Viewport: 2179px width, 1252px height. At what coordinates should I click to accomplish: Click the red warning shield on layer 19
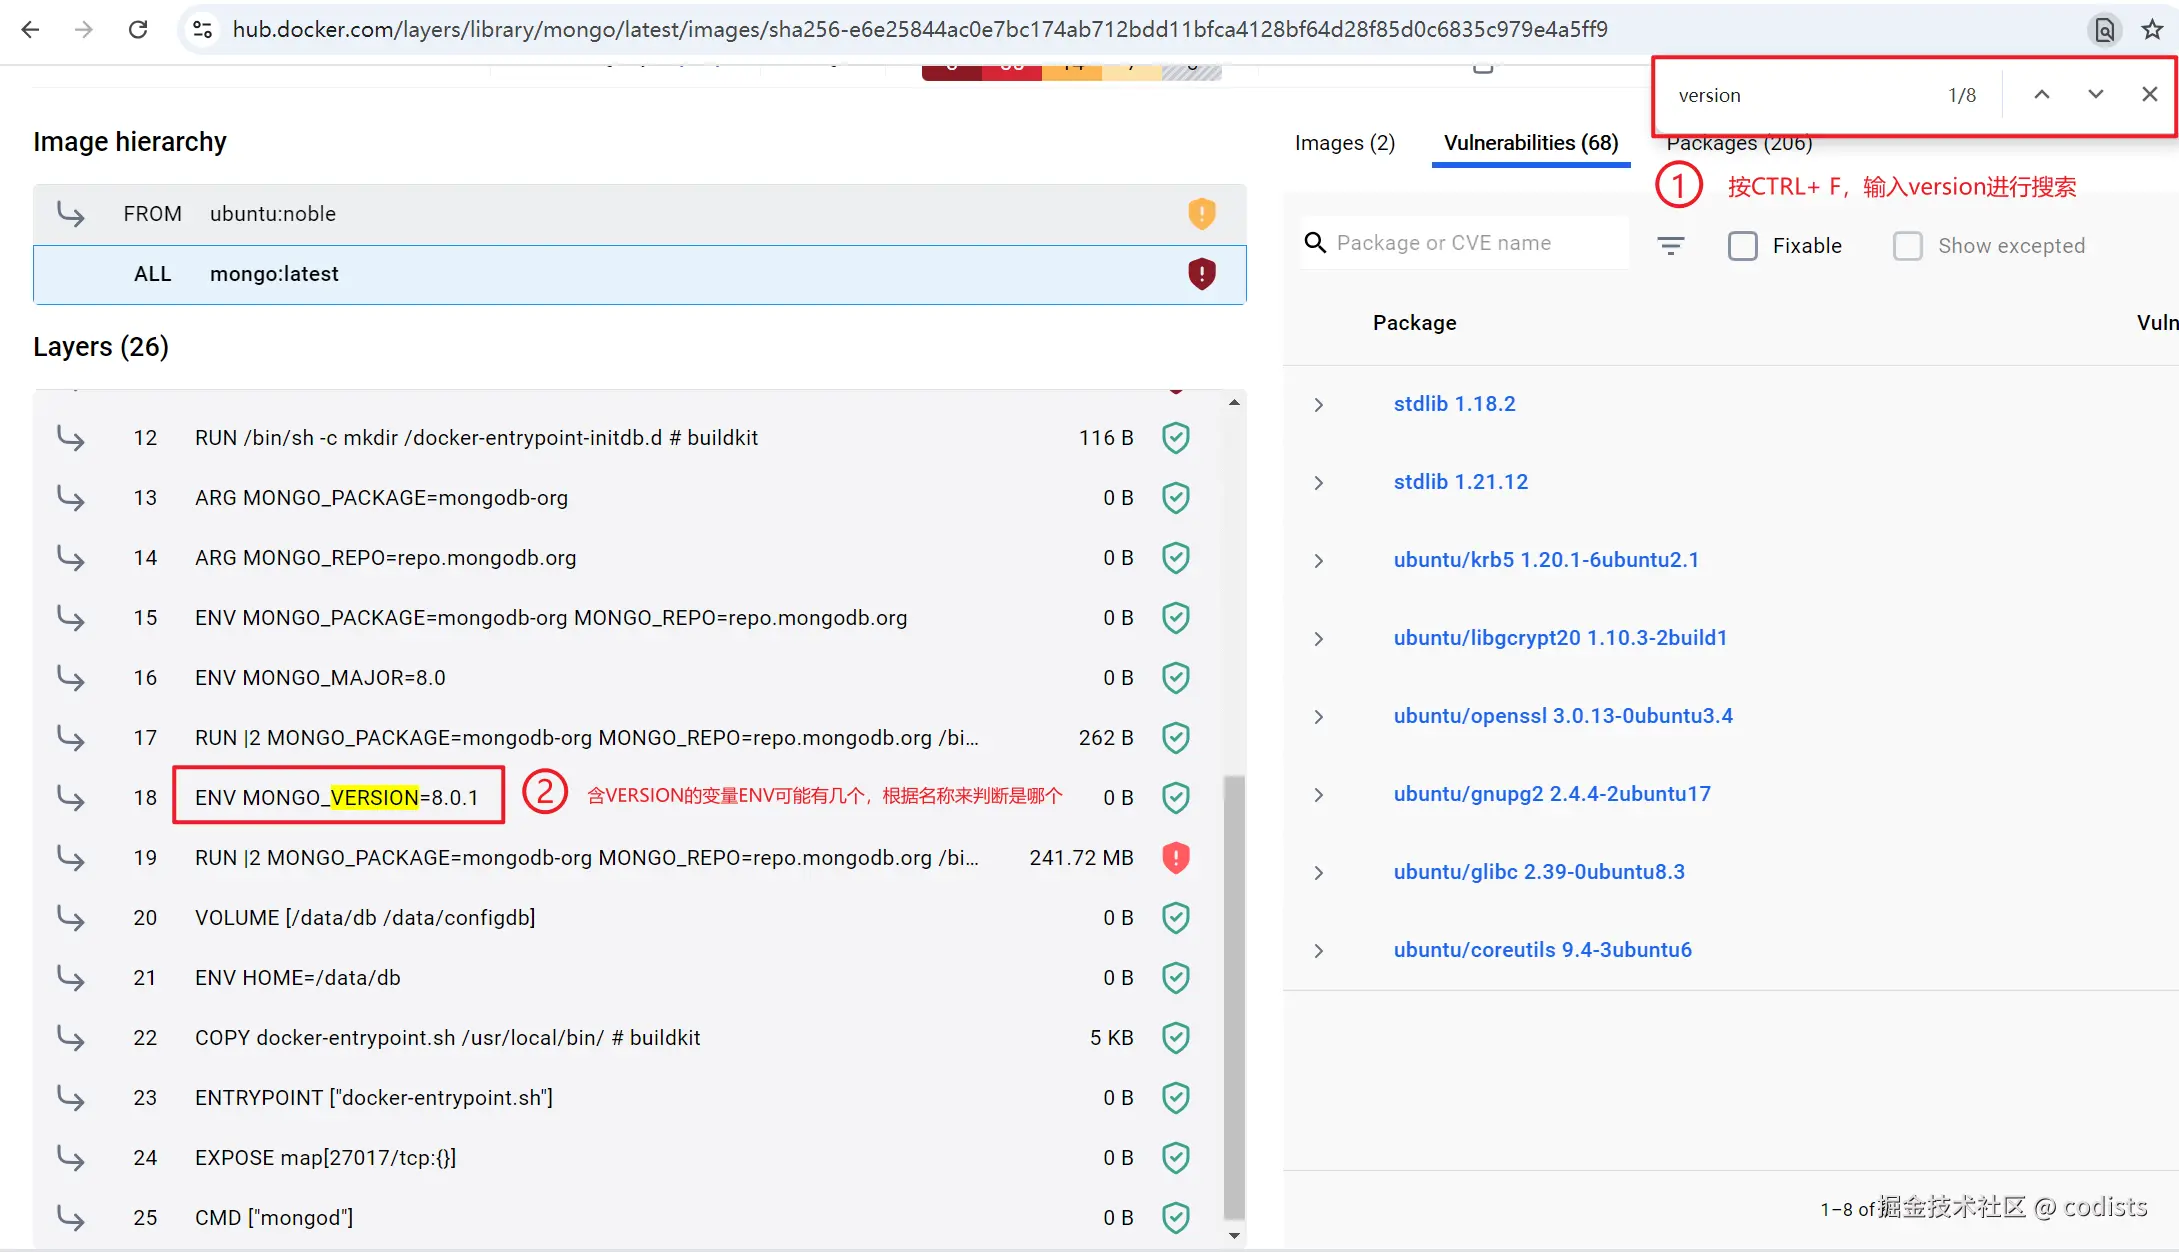coord(1176,857)
